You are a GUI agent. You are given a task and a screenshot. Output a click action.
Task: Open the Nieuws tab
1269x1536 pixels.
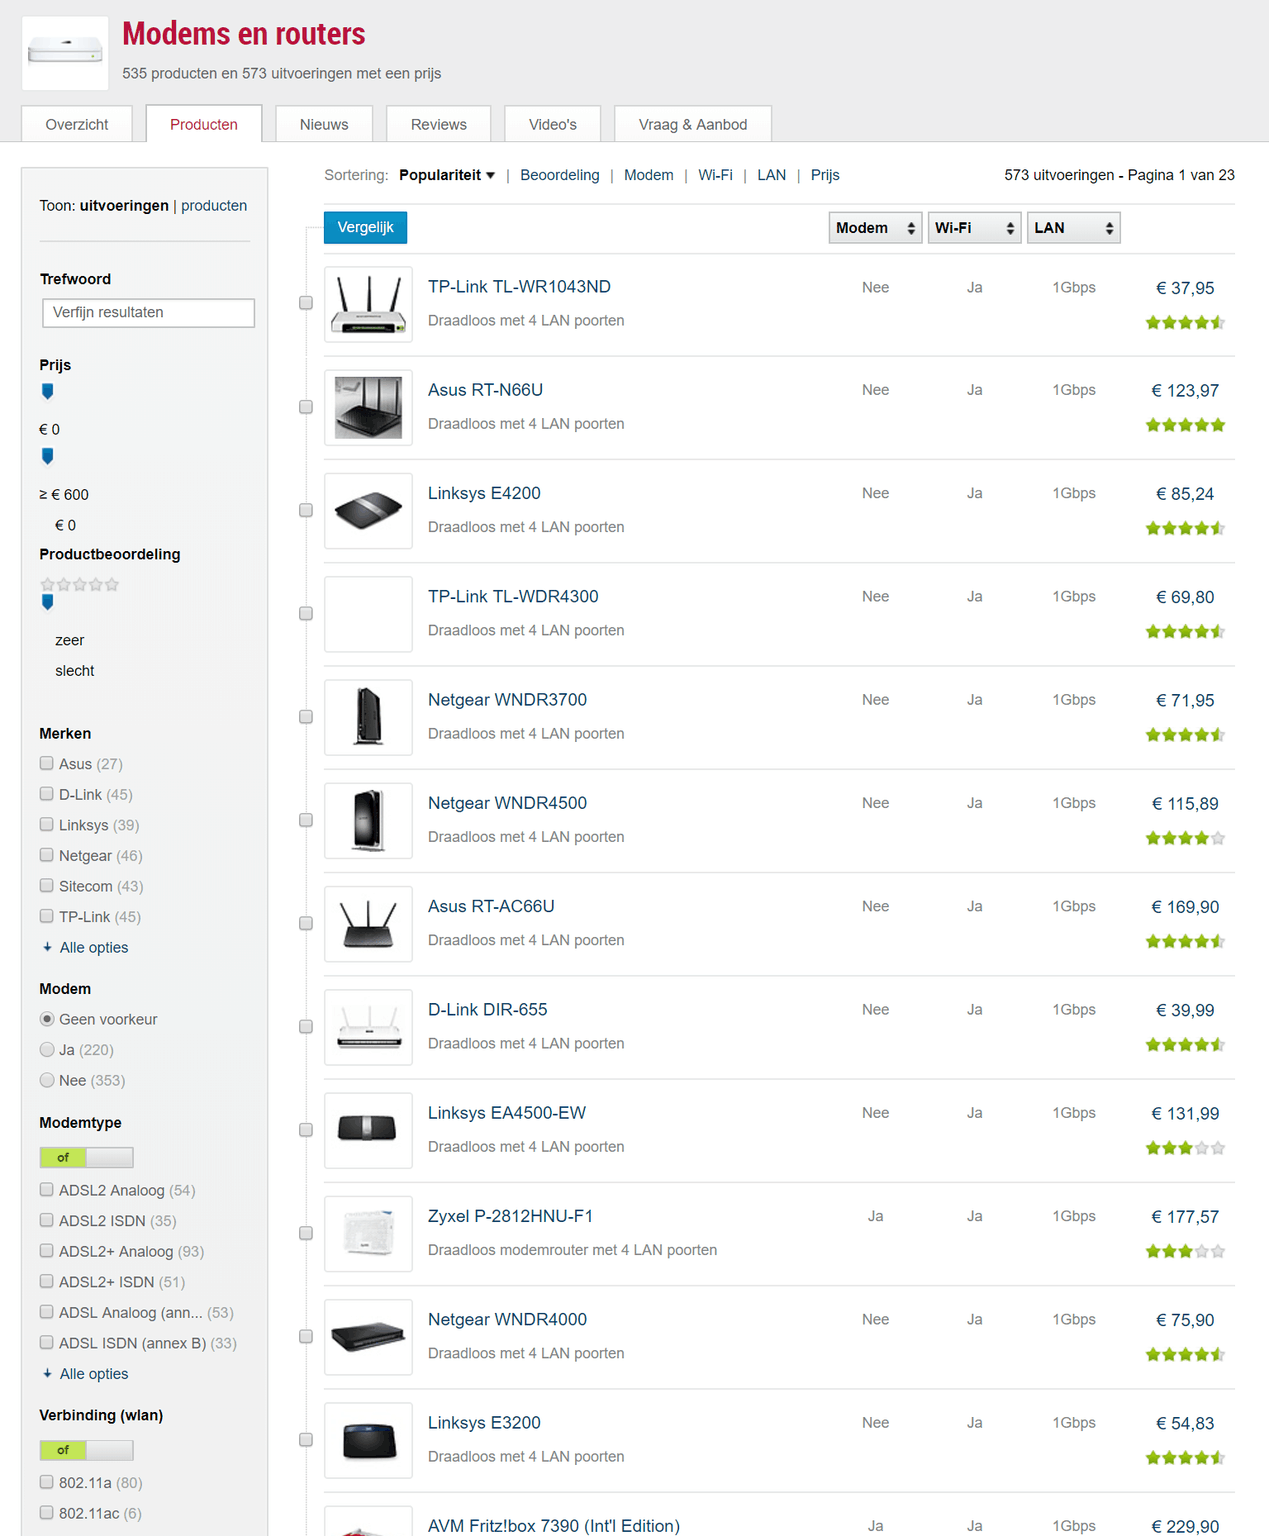click(324, 124)
